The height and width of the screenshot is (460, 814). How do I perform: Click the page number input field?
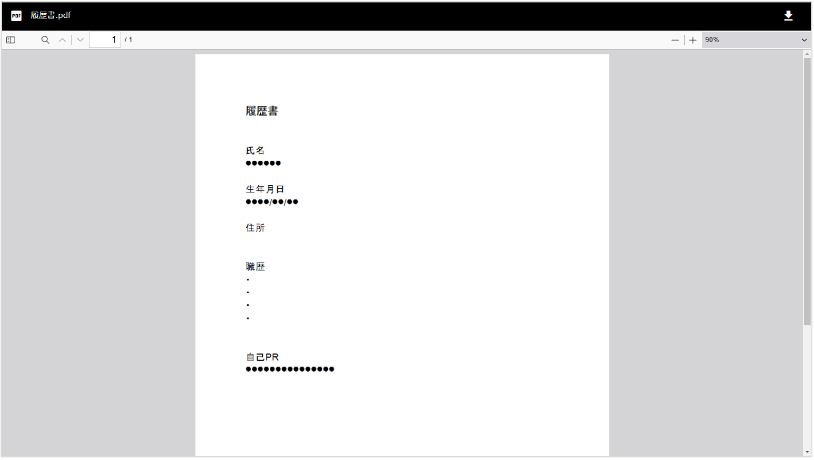105,40
